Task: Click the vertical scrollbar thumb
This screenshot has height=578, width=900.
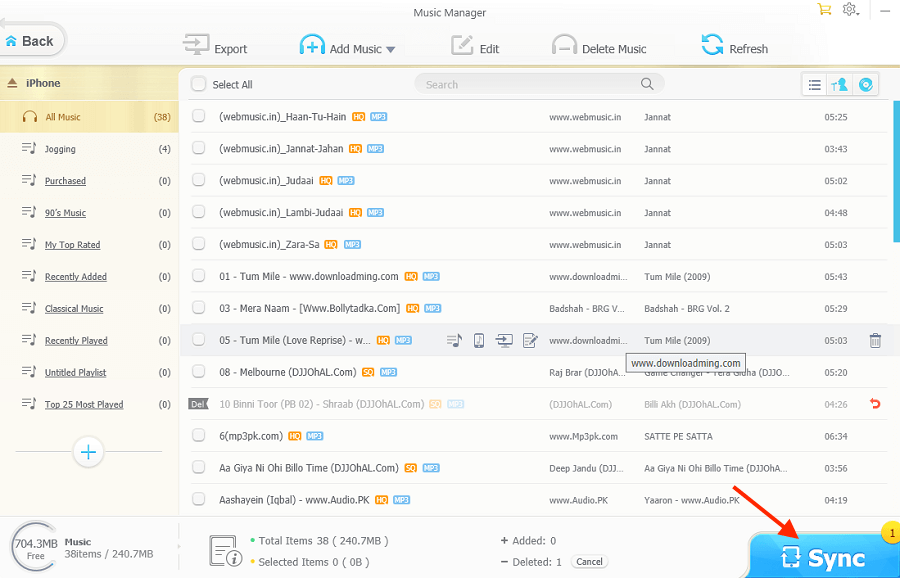Action: coord(897,171)
